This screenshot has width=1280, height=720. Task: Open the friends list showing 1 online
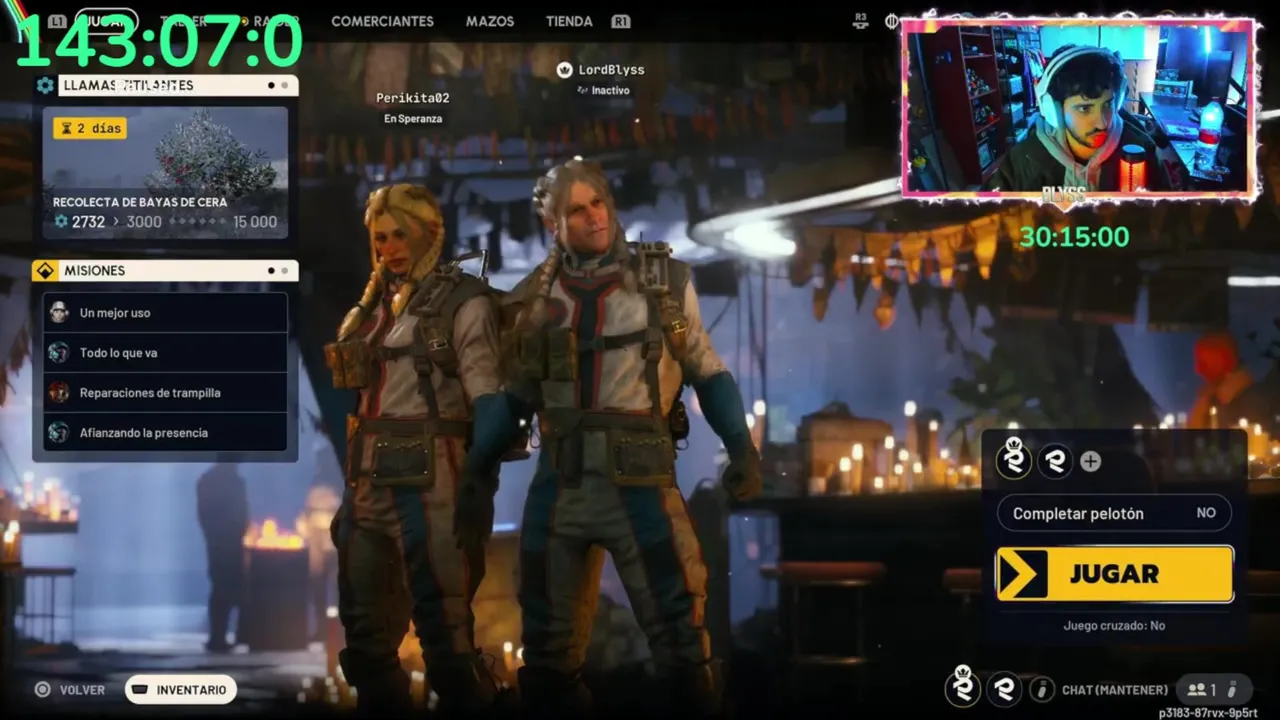[x=1214, y=689]
